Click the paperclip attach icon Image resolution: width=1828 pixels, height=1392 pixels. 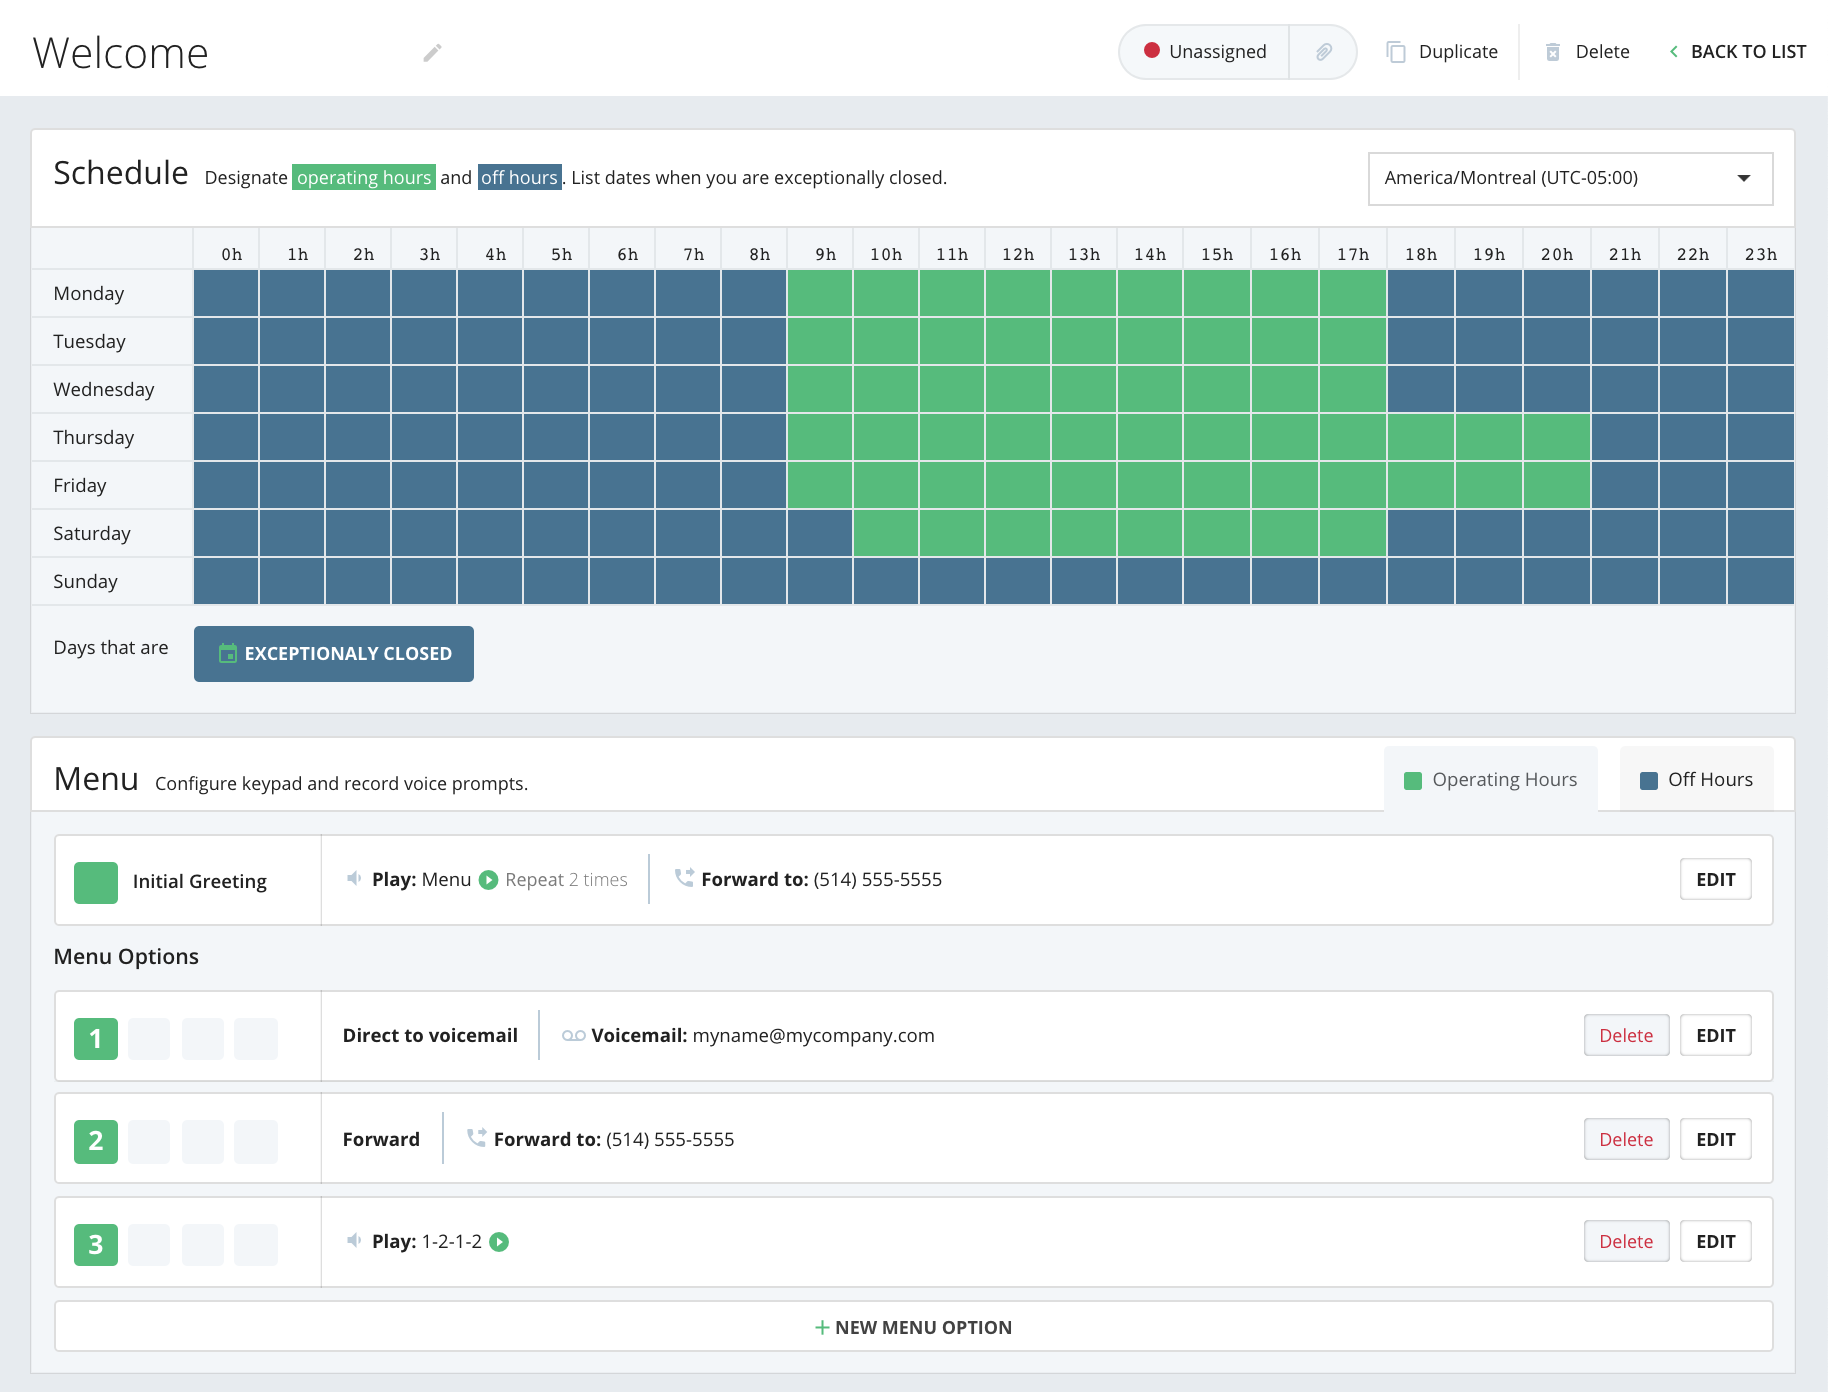1323,52
